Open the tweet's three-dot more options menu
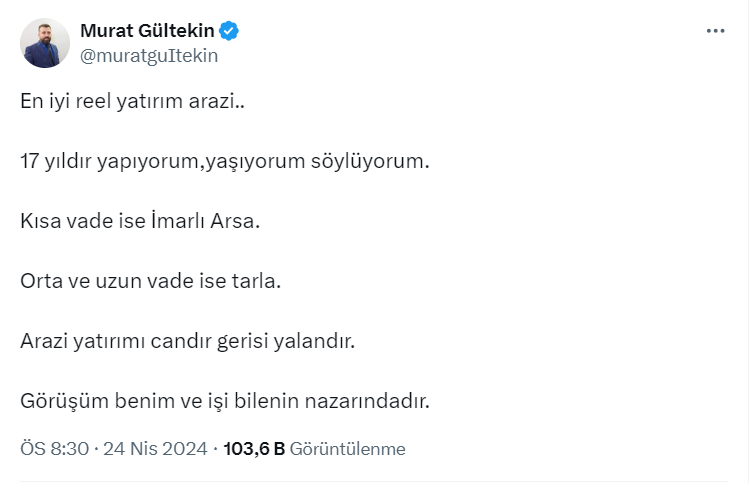The height and width of the screenshot is (483, 752). point(715,31)
